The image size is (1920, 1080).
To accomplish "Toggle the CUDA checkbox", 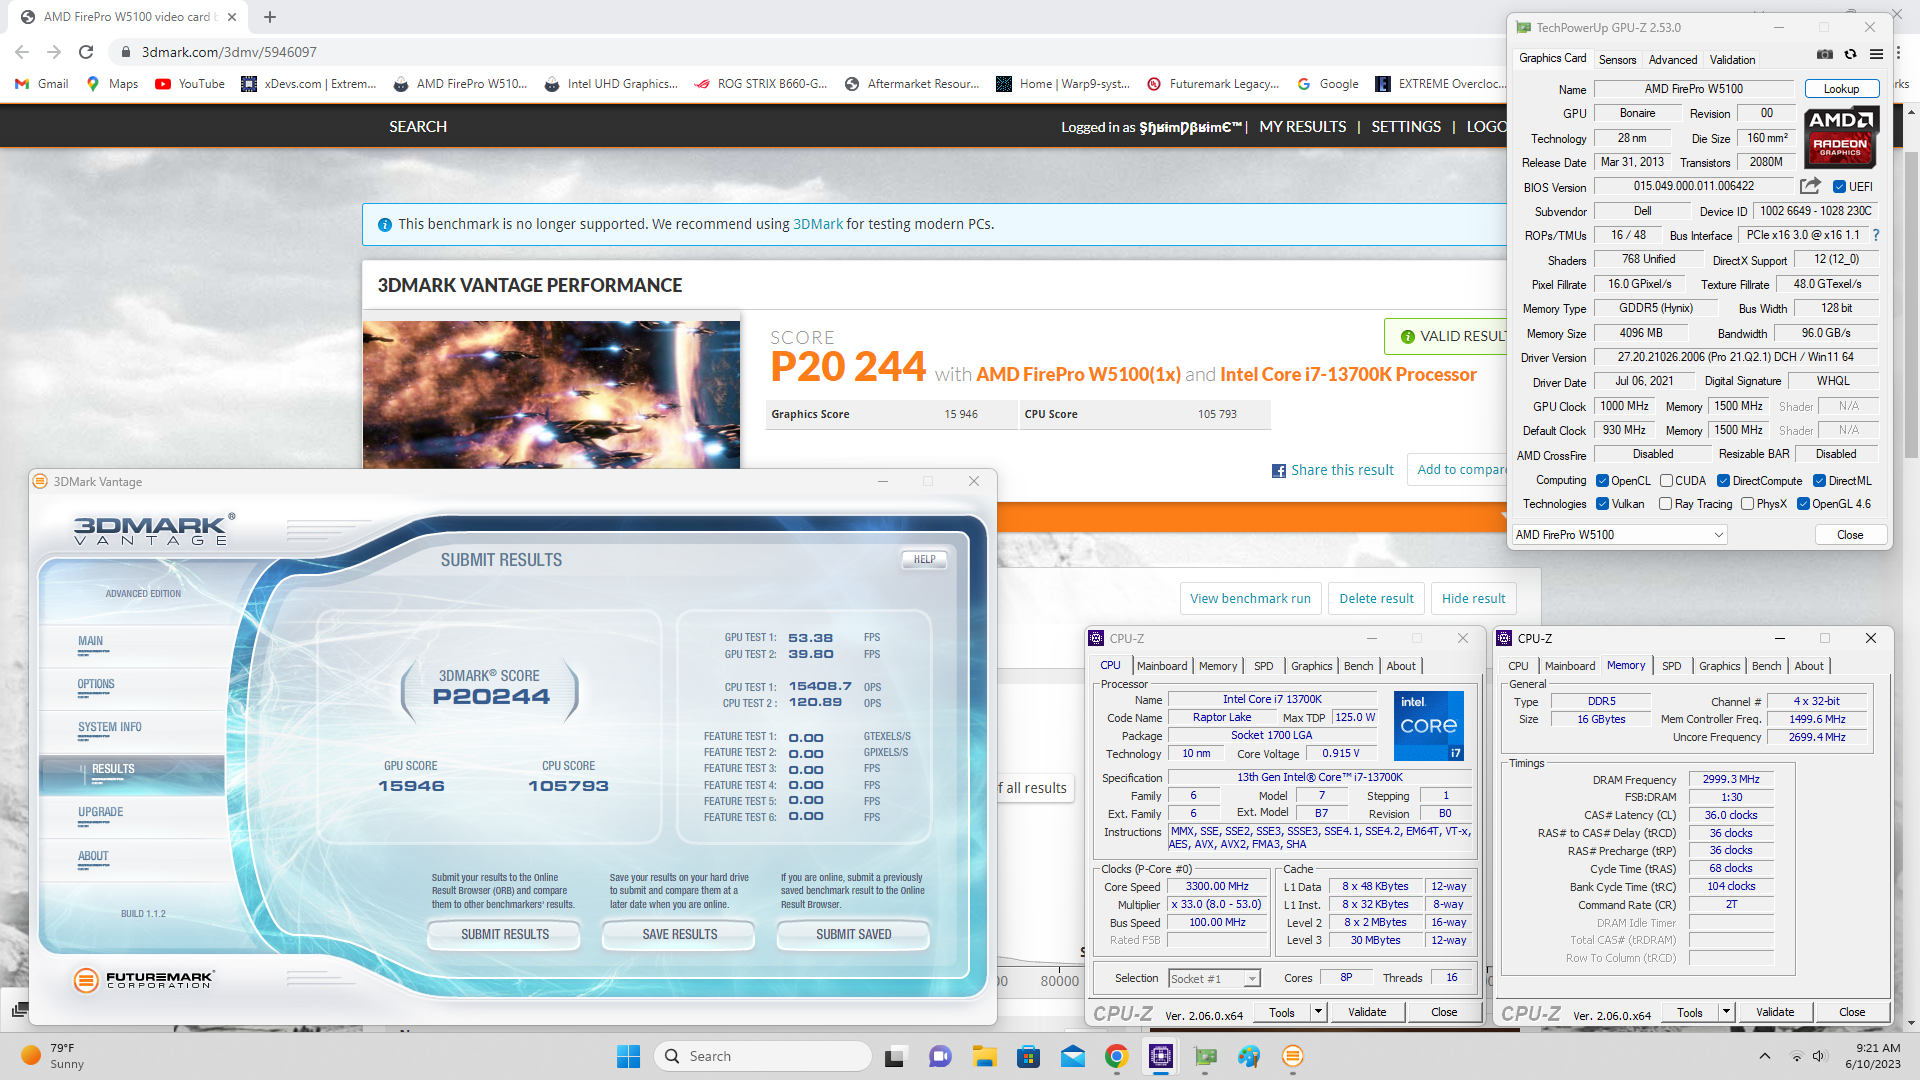I will [x=1666, y=481].
